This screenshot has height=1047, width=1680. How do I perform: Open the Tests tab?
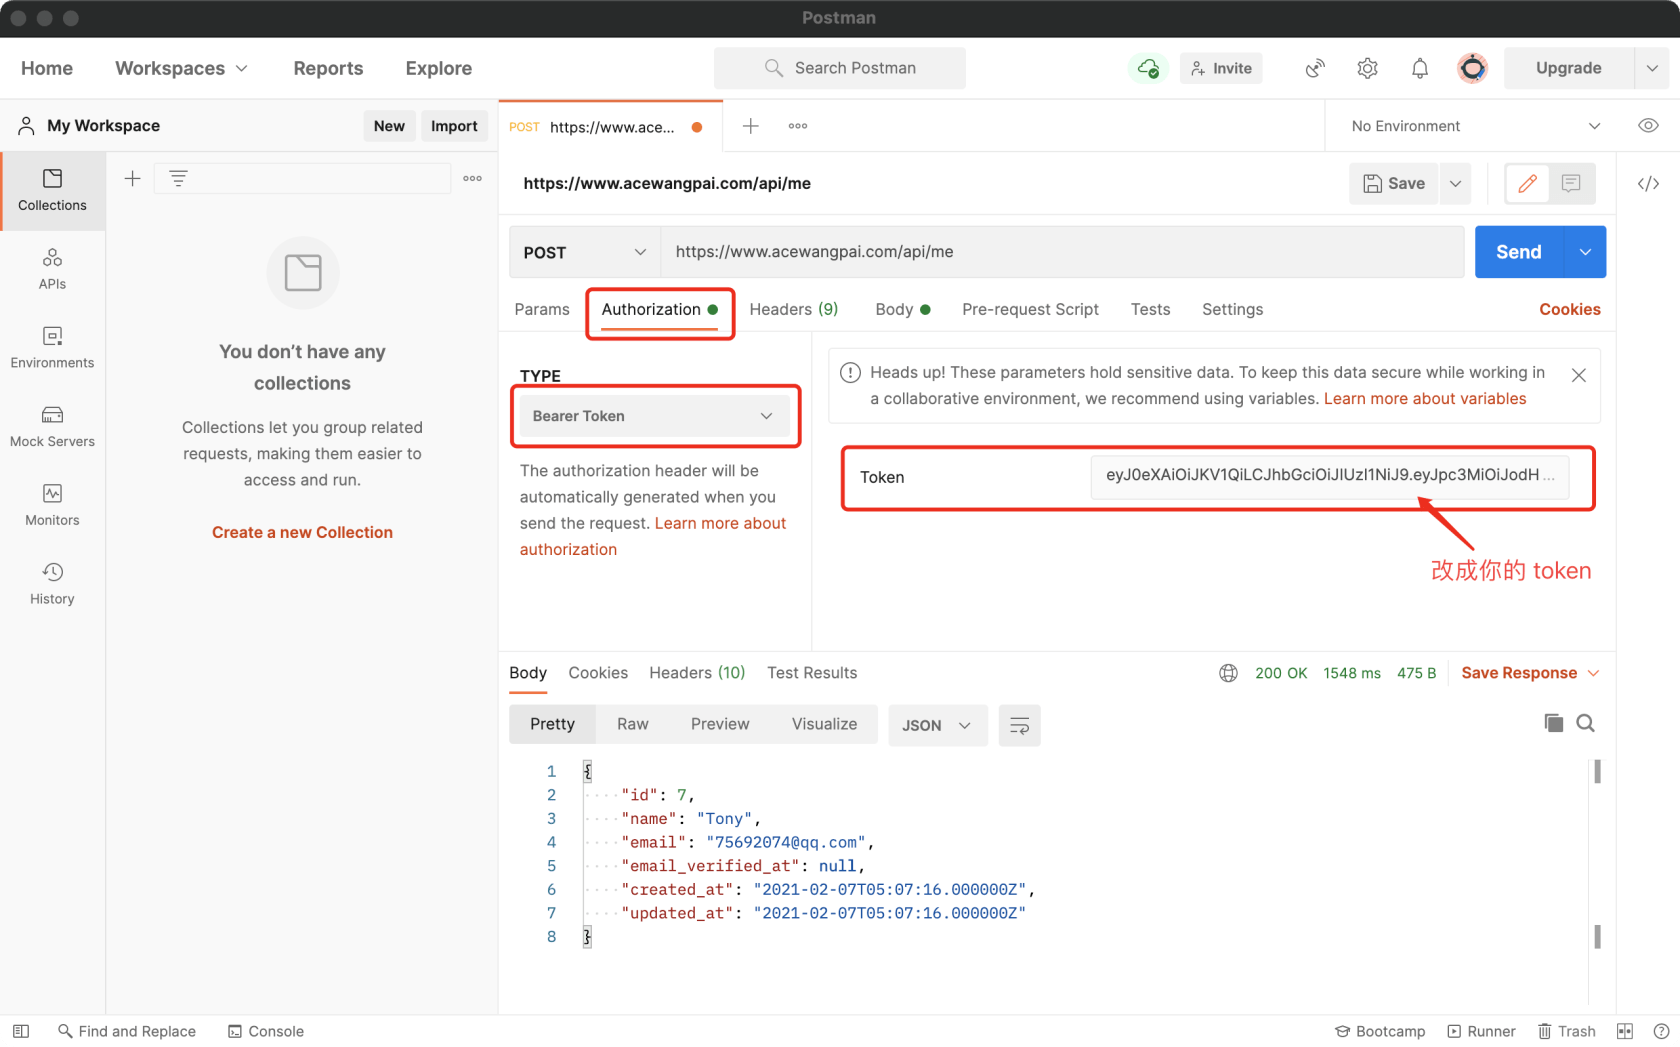coord(1150,309)
